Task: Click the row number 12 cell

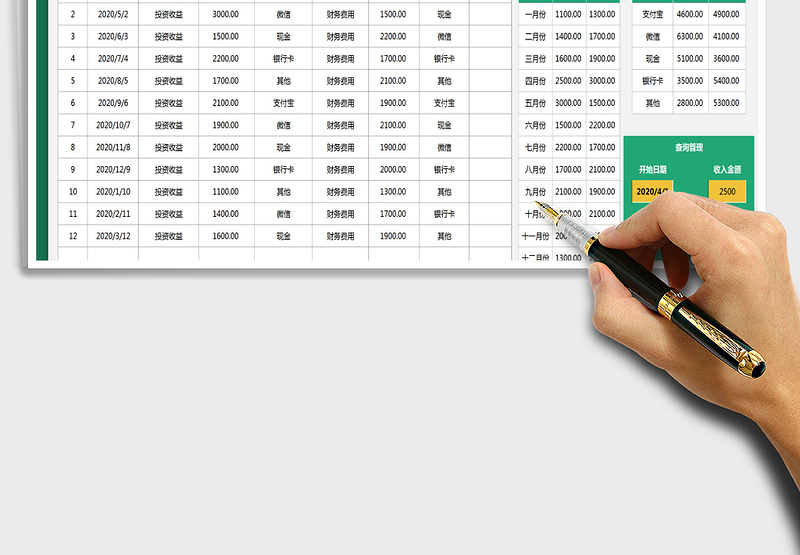Action: click(72, 236)
